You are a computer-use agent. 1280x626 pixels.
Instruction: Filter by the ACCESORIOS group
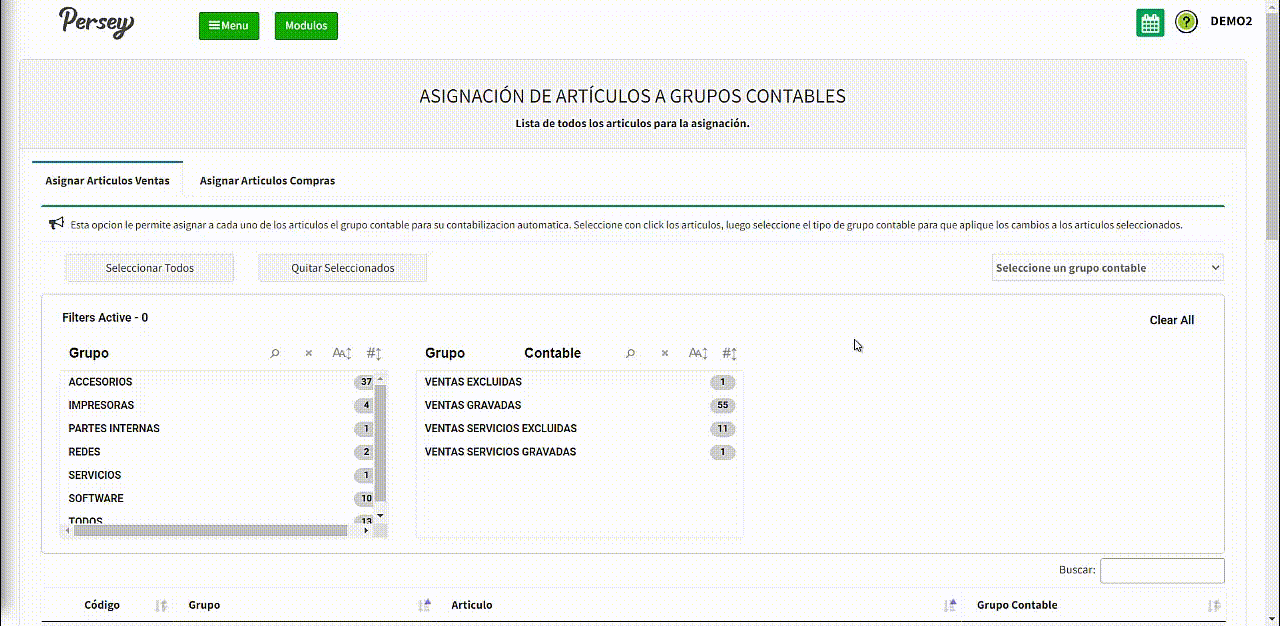pos(100,382)
